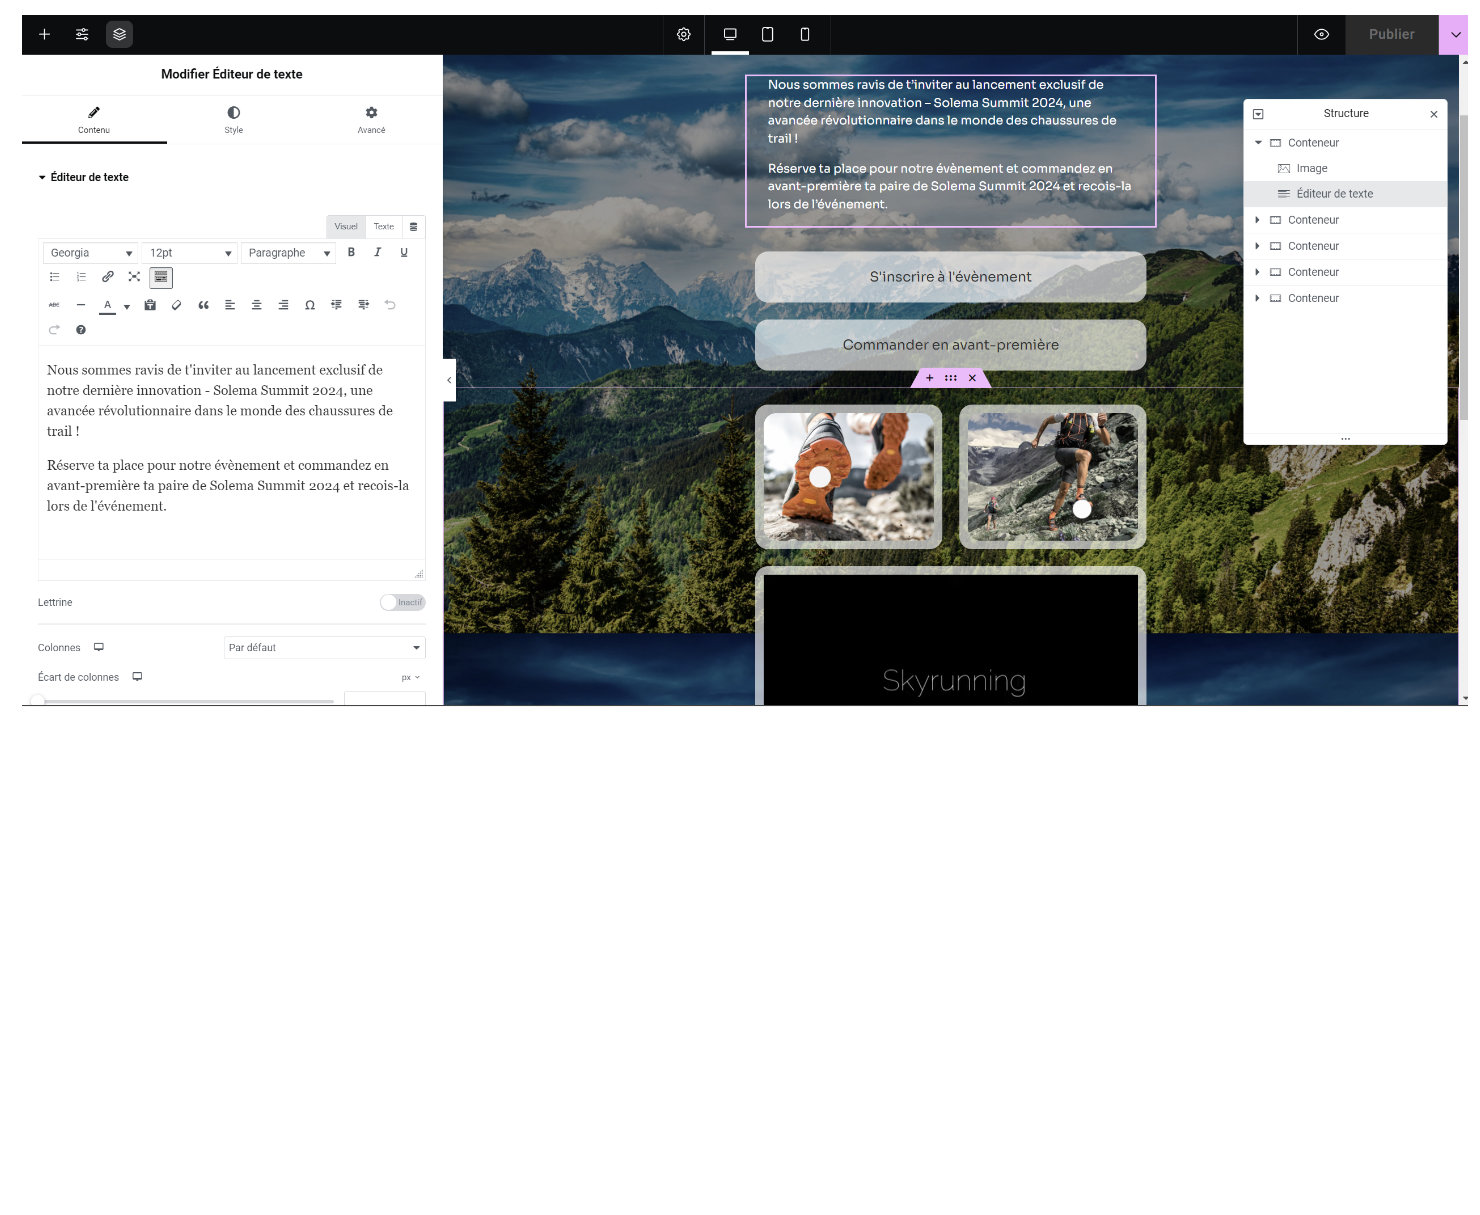Open the Georgia font family dropdown
This screenshot has width=1480, height=1215.
click(90, 253)
